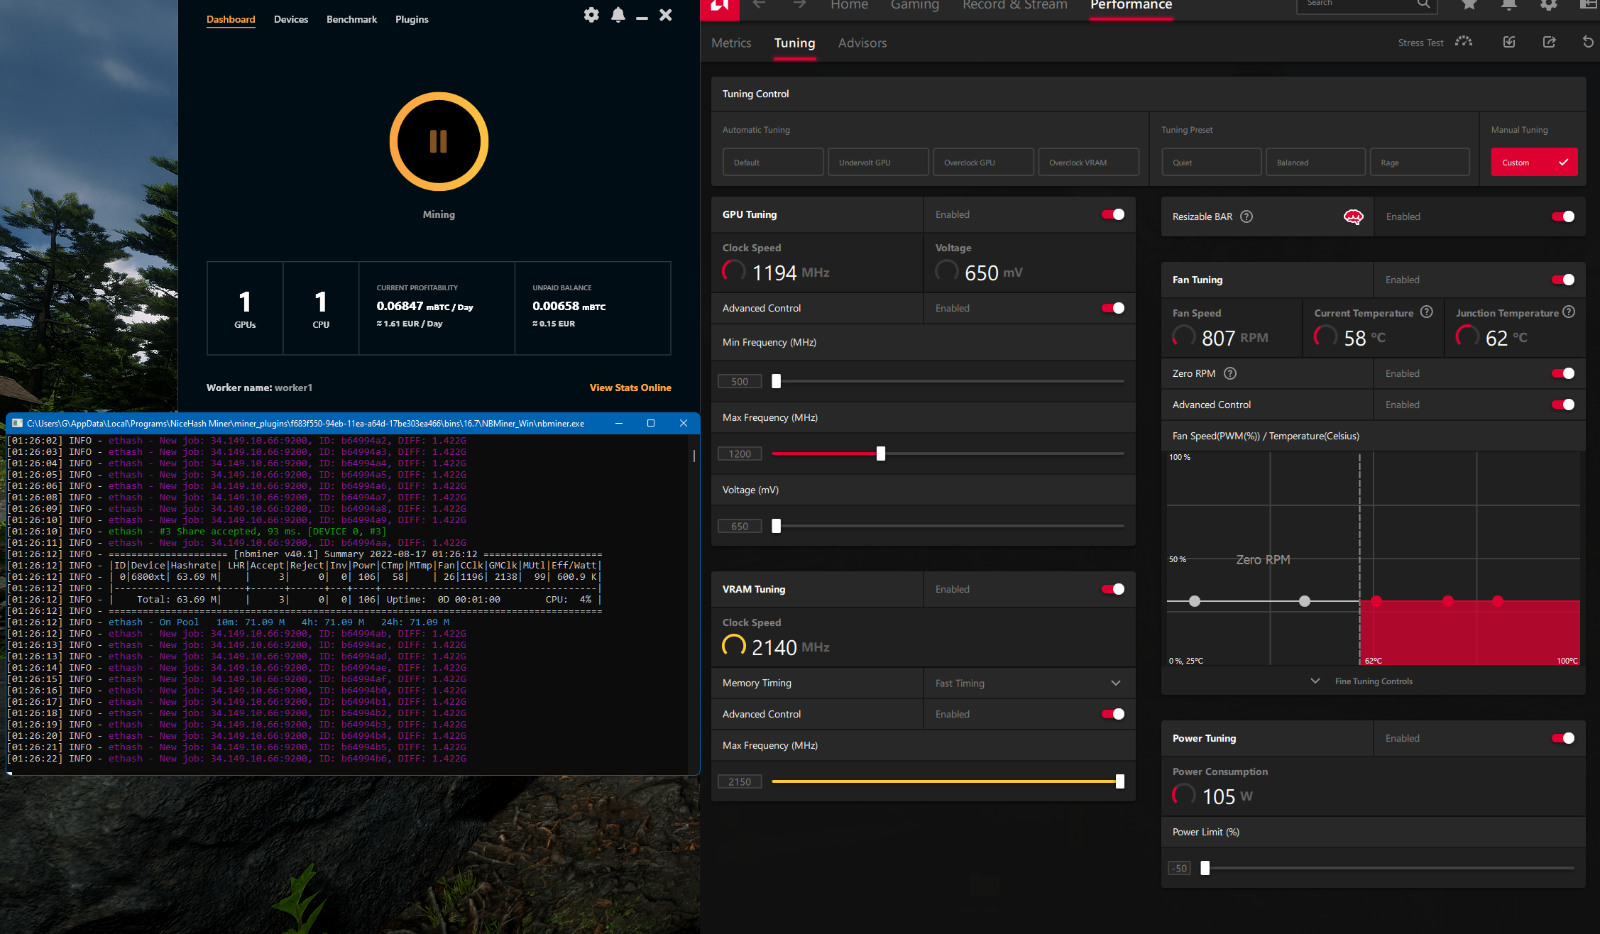Toggle the Resizable BAR switch
This screenshot has width=1600, height=934.
click(1563, 216)
